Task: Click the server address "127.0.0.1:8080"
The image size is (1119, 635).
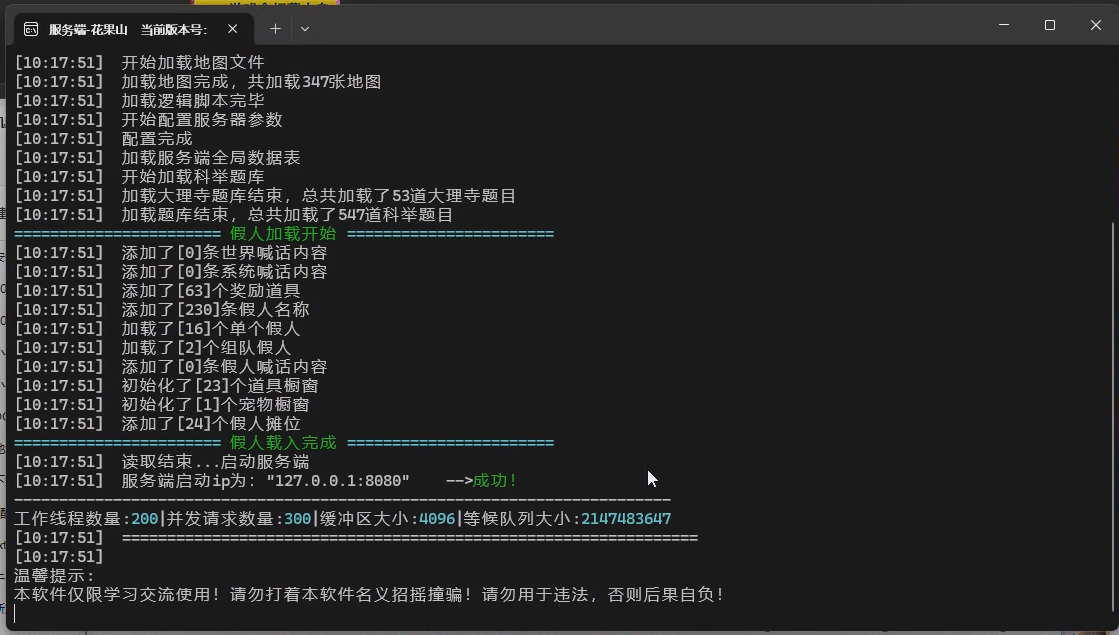Action: pyautogui.click(x=338, y=481)
